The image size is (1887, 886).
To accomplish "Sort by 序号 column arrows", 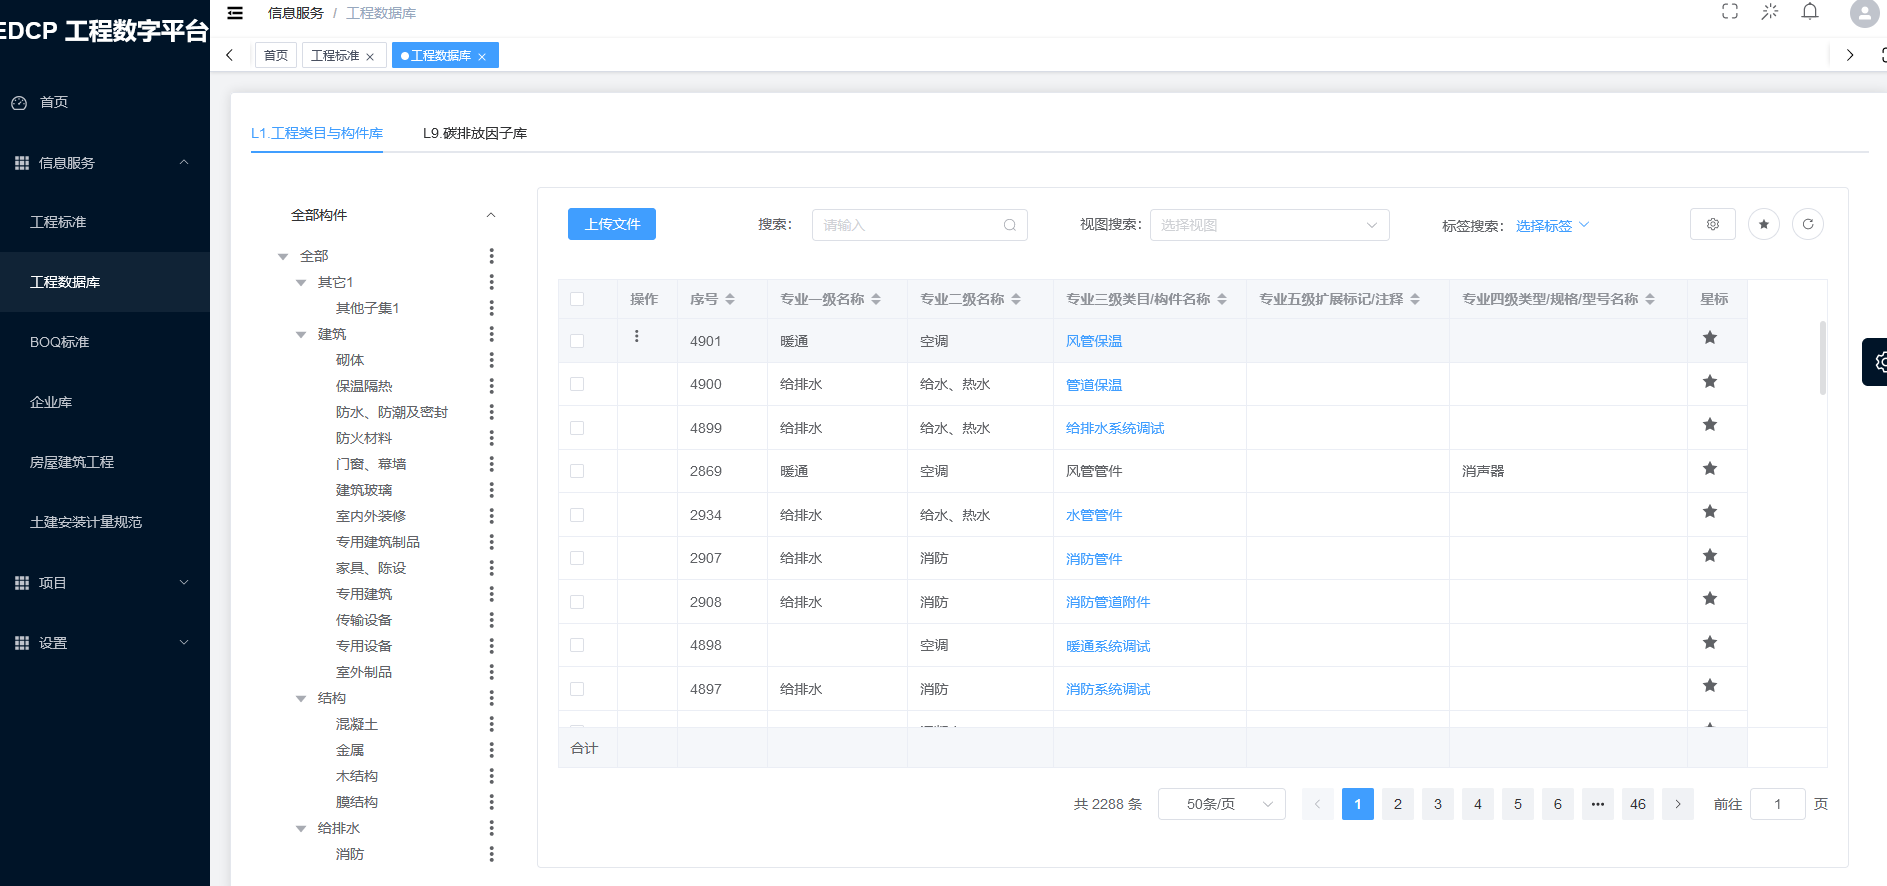I will point(730,299).
